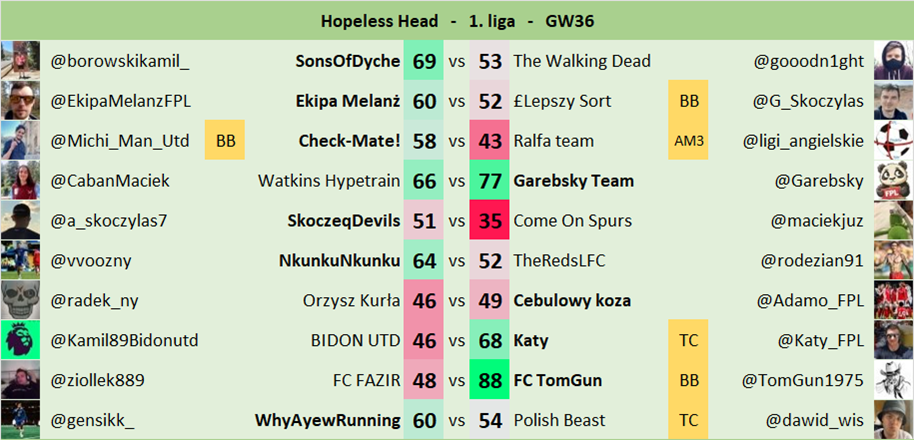Click the Garebsky Team name
This screenshot has height=440, width=914.
click(x=574, y=181)
